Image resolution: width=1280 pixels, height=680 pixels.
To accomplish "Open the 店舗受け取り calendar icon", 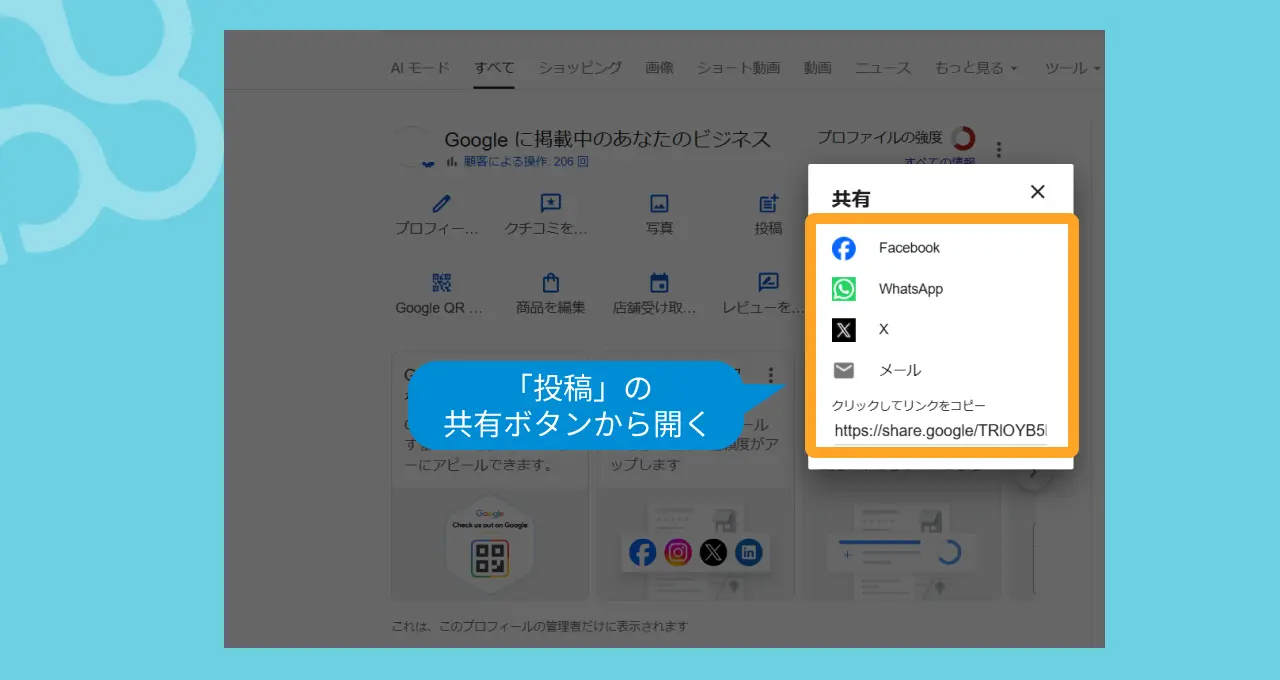I will pyautogui.click(x=659, y=282).
